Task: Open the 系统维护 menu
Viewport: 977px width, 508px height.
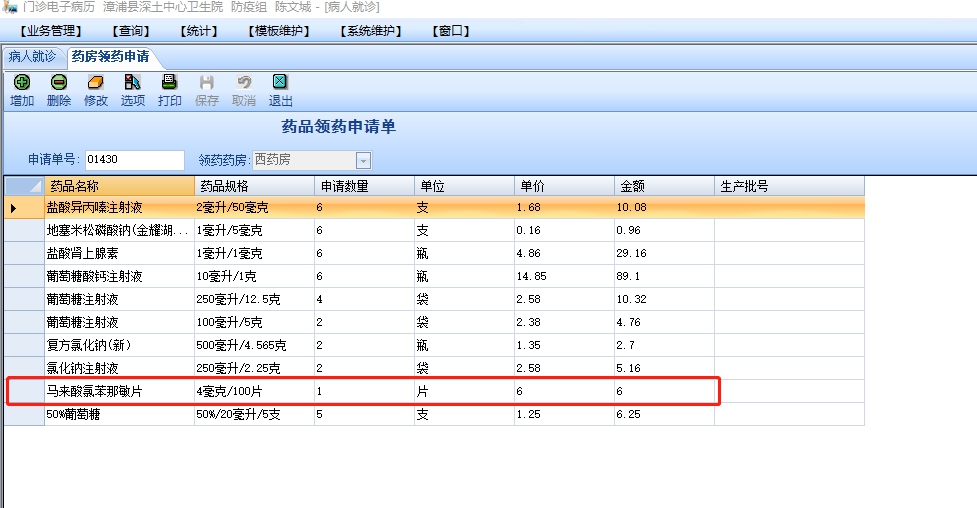Action: pyautogui.click(x=371, y=31)
